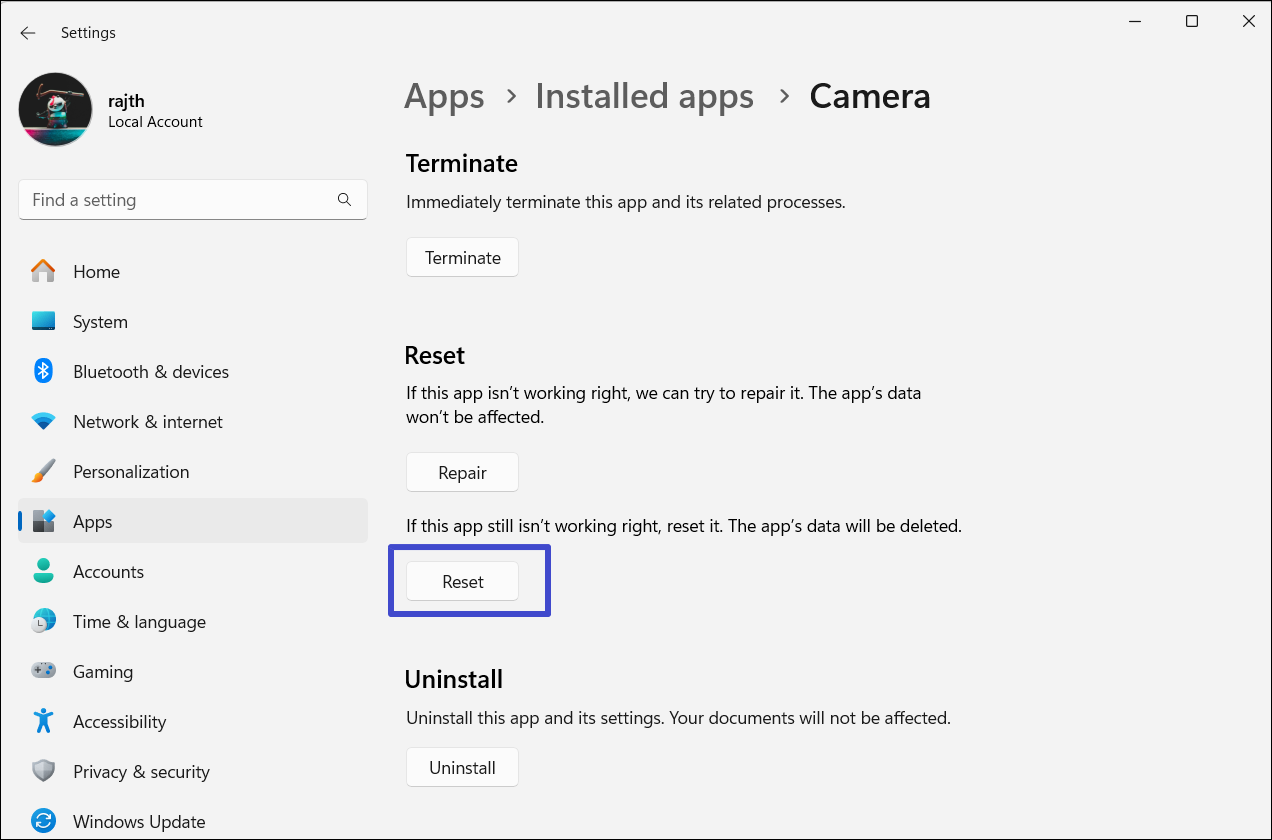The width and height of the screenshot is (1272, 840).
Task: Go back using the back arrow
Action: click(x=28, y=33)
